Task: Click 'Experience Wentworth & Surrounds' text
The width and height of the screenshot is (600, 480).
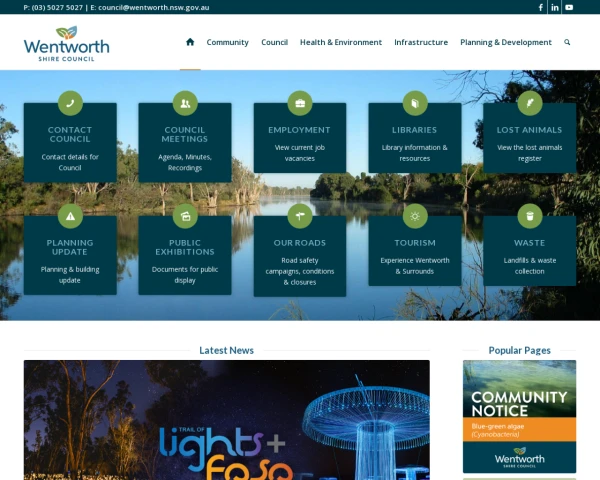Action: (x=415, y=266)
